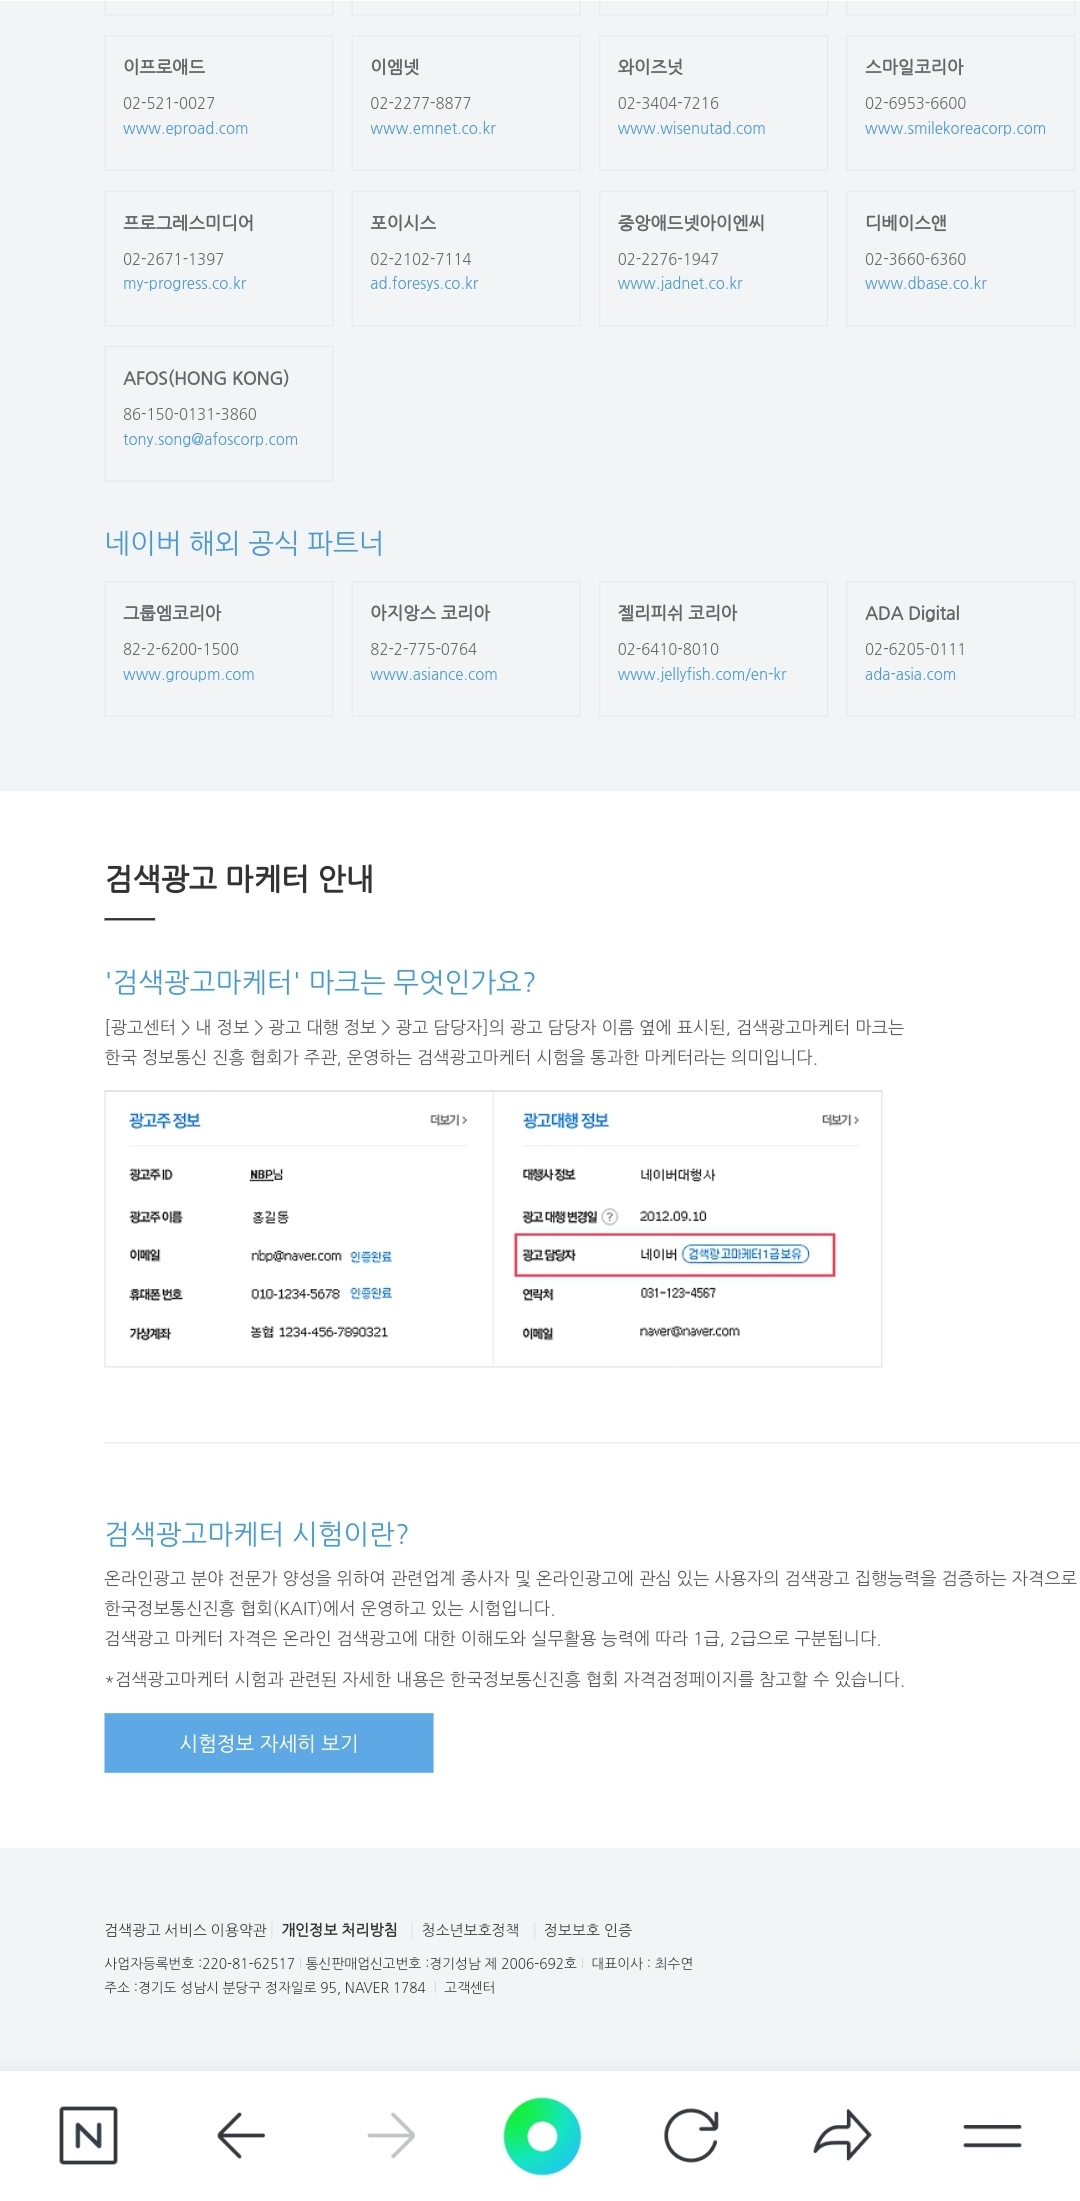Viewport: 1080px width, 2201px height.
Task: Open 고객센터 footer link
Action: coord(470,1988)
